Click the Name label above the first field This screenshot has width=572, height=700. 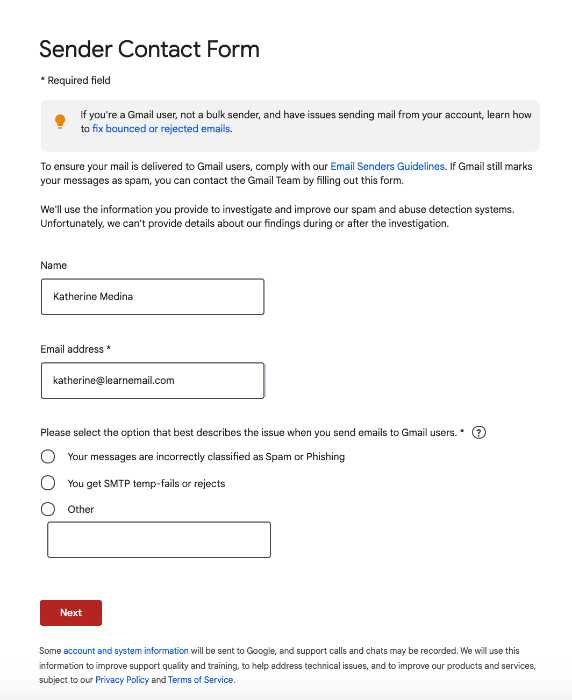[x=54, y=265]
